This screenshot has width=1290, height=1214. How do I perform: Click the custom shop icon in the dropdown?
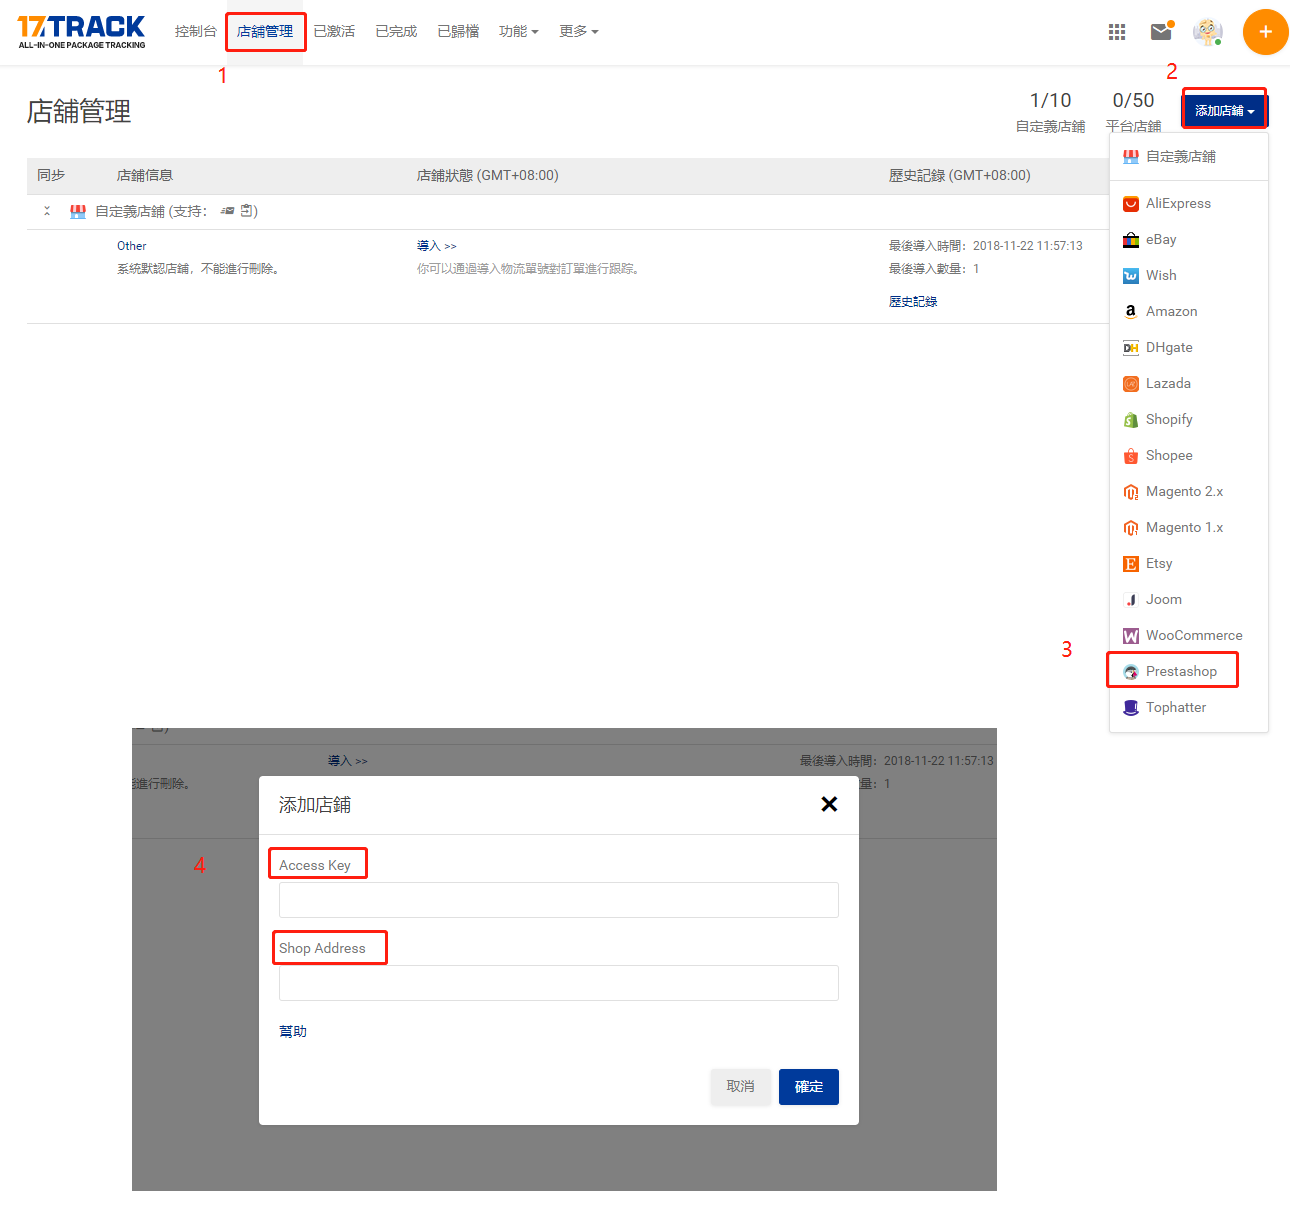1131,157
